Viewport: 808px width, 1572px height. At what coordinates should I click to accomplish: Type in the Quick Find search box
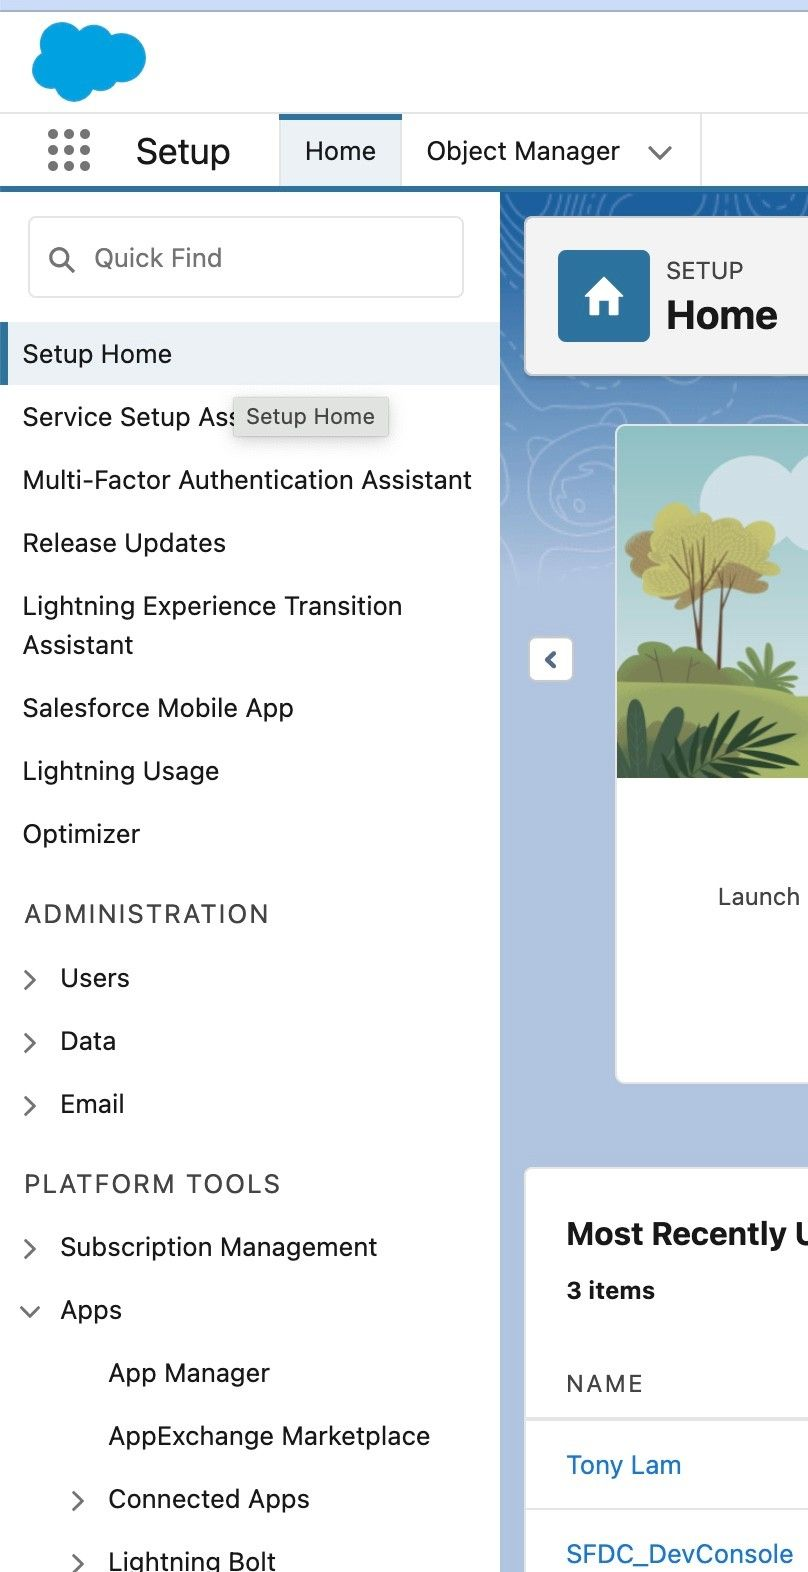[x=260, y=258]
